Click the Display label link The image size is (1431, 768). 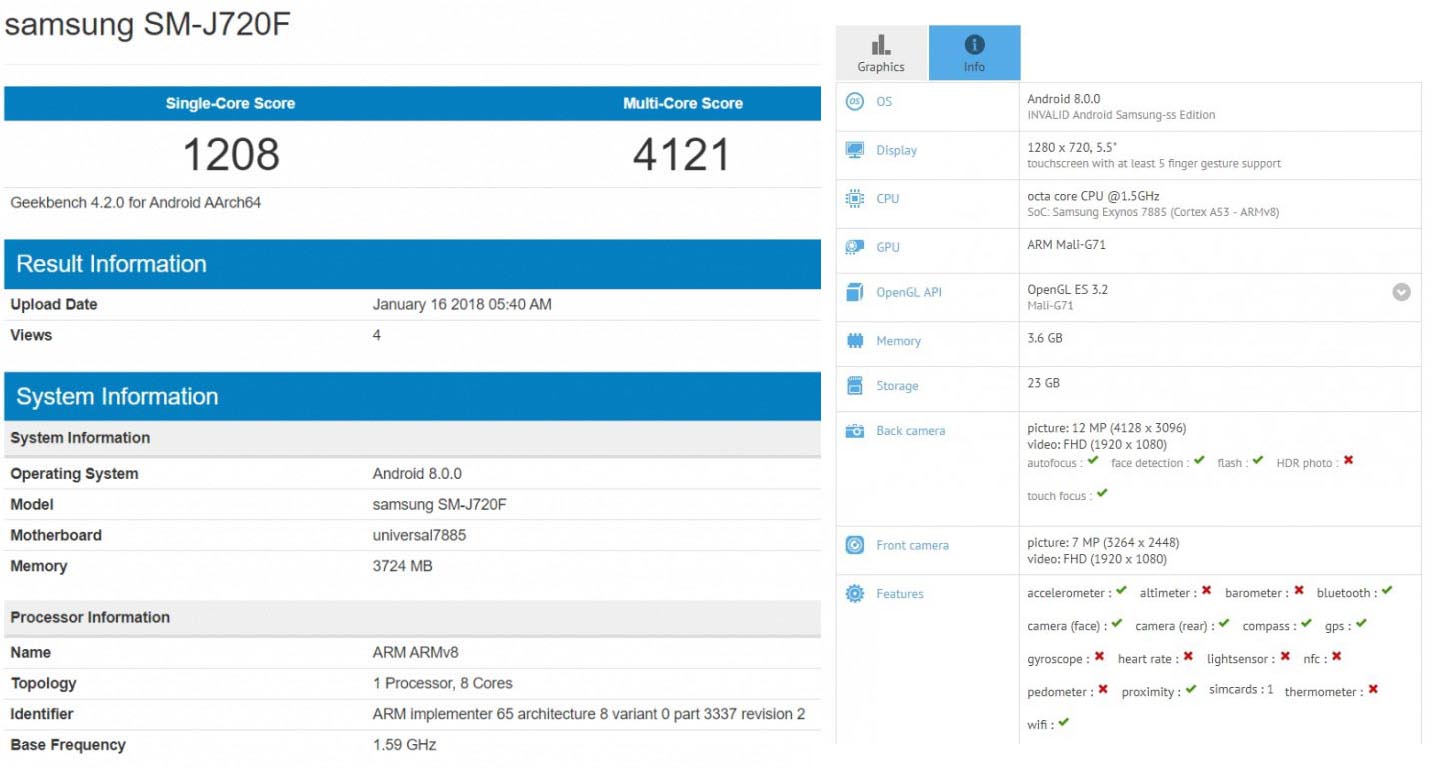[896, 150]
